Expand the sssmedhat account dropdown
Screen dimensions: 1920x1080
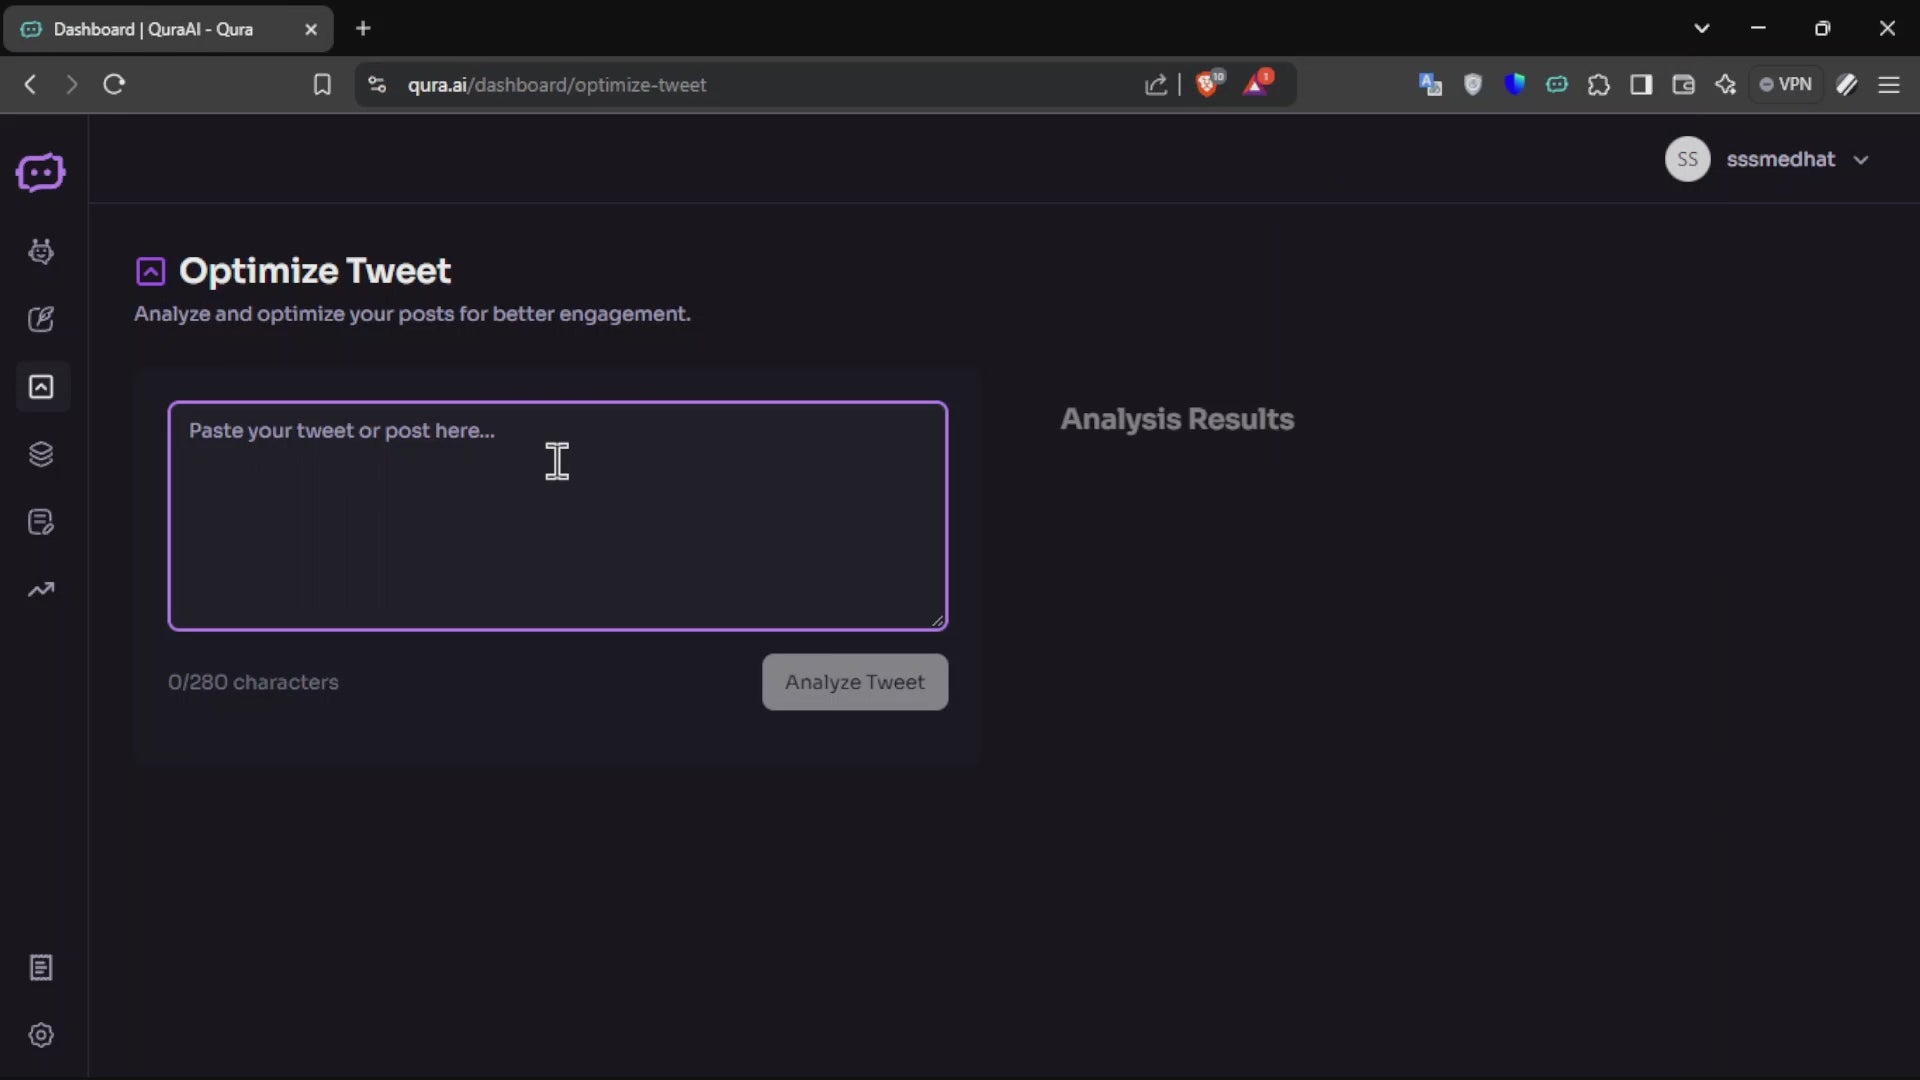tap(1860, 160)
